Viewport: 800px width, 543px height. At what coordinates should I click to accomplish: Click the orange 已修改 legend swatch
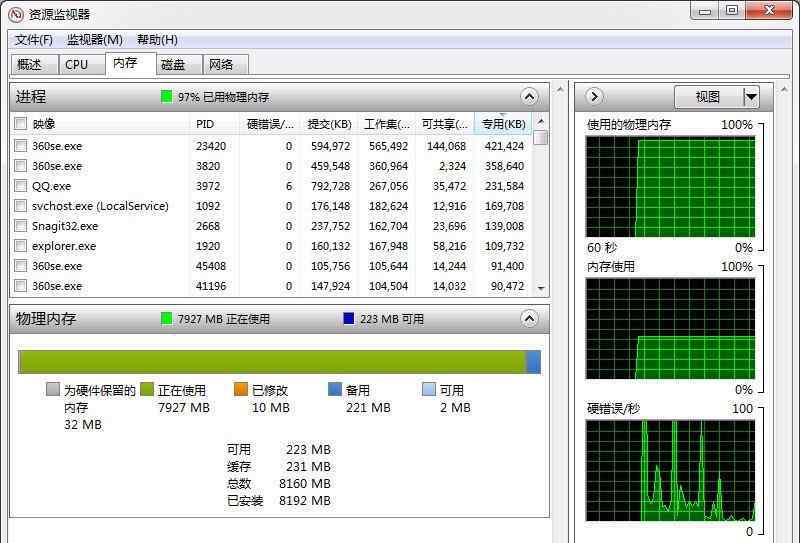[241, 389]
